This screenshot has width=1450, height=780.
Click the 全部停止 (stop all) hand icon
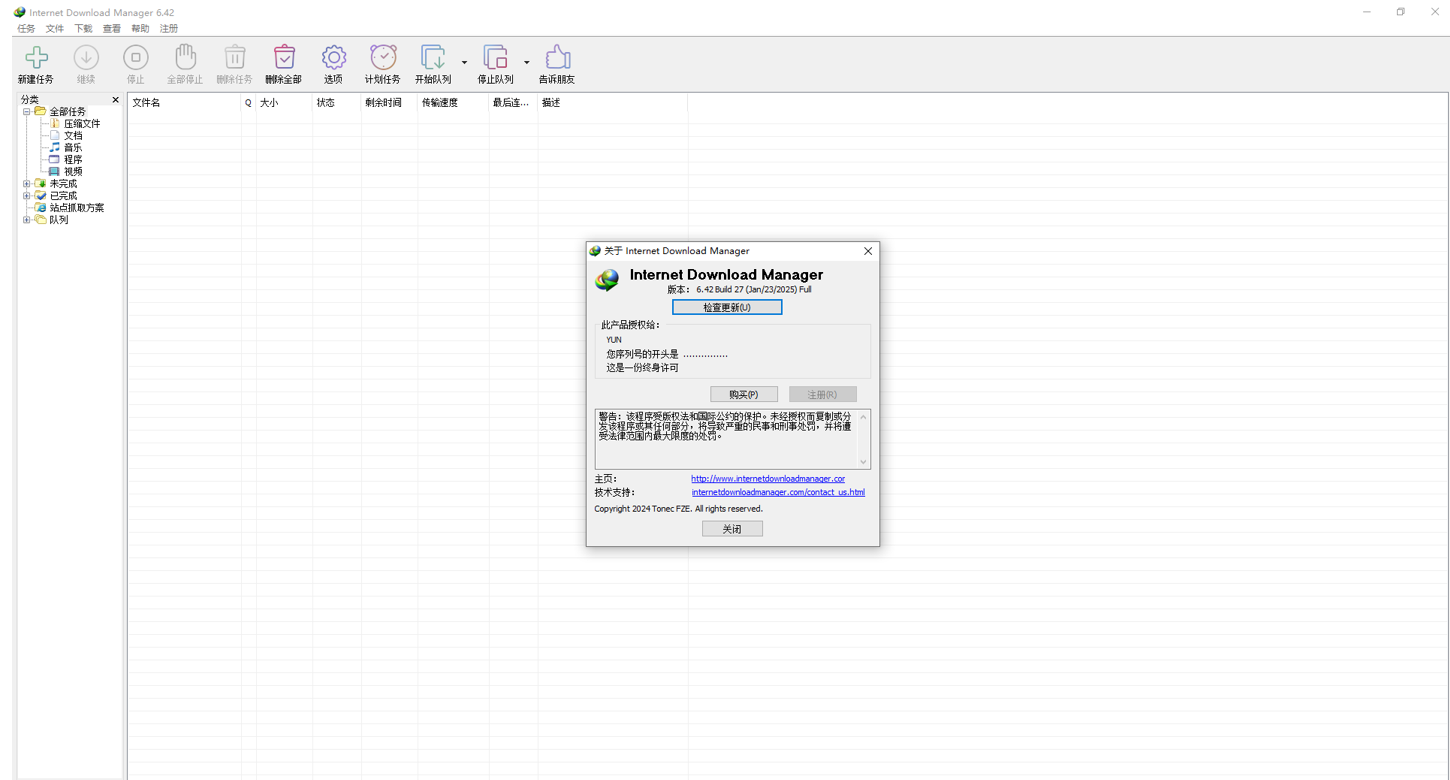[x=185, y=58]
